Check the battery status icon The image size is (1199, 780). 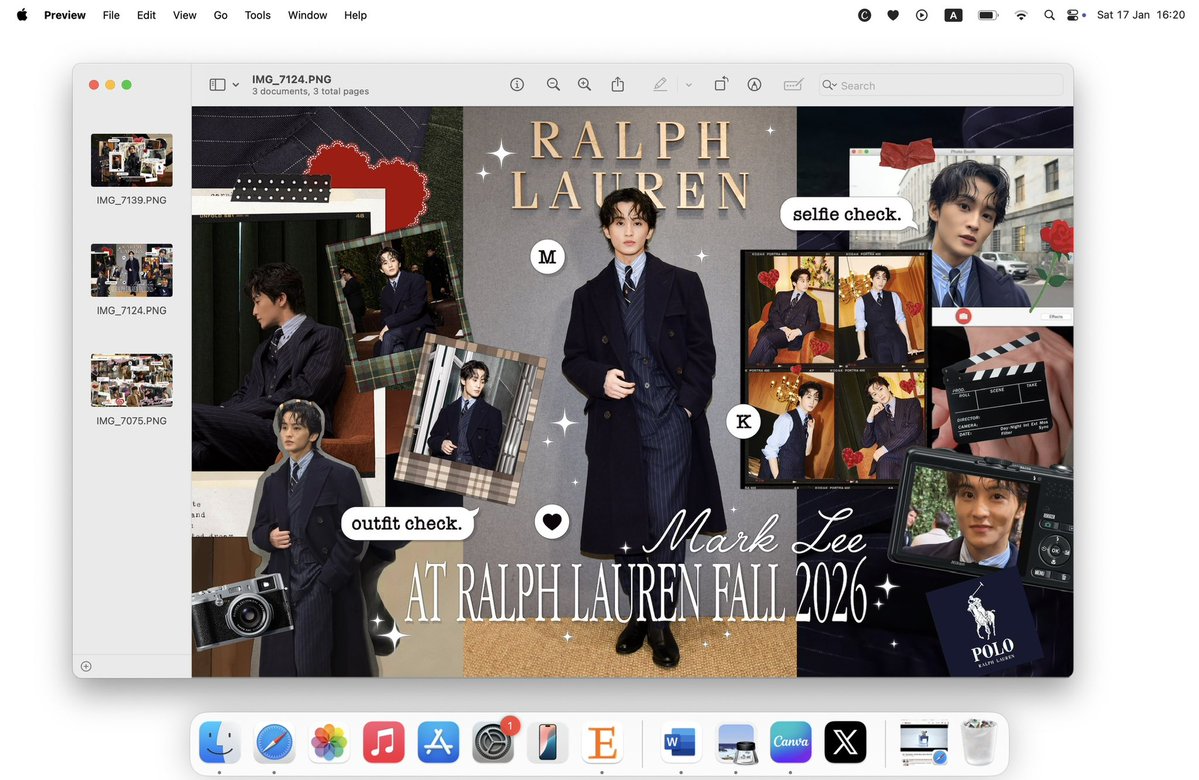point(988,15)
